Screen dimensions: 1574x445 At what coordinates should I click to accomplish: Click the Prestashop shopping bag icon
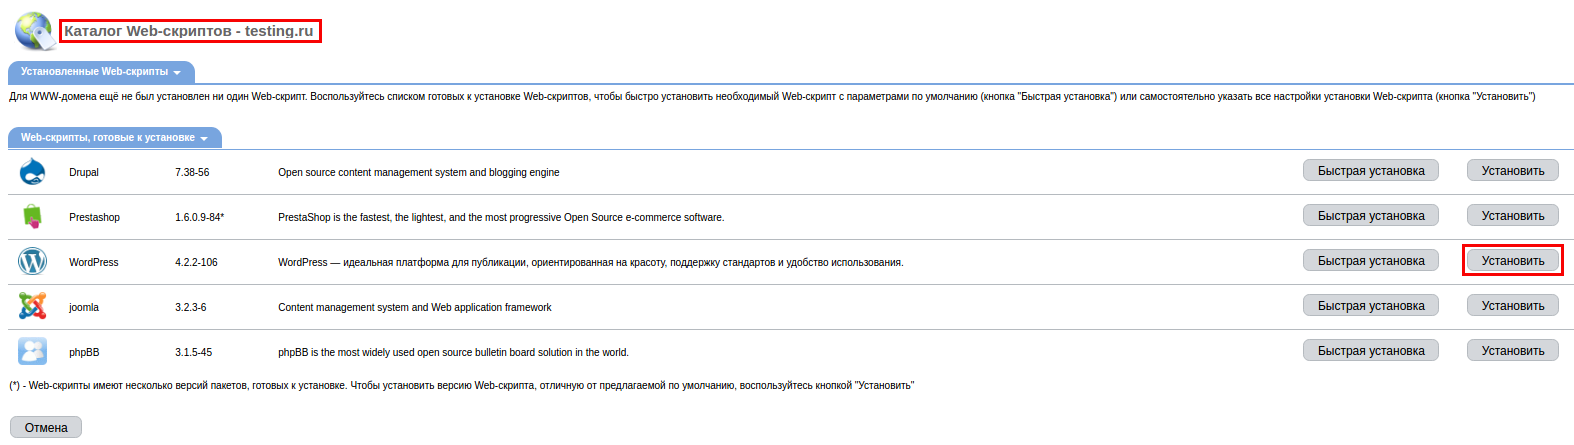coord(32,216)
